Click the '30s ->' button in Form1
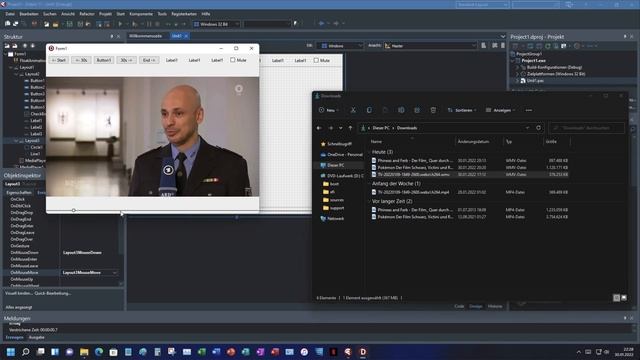640x360 pixels. tap(126, 60)
